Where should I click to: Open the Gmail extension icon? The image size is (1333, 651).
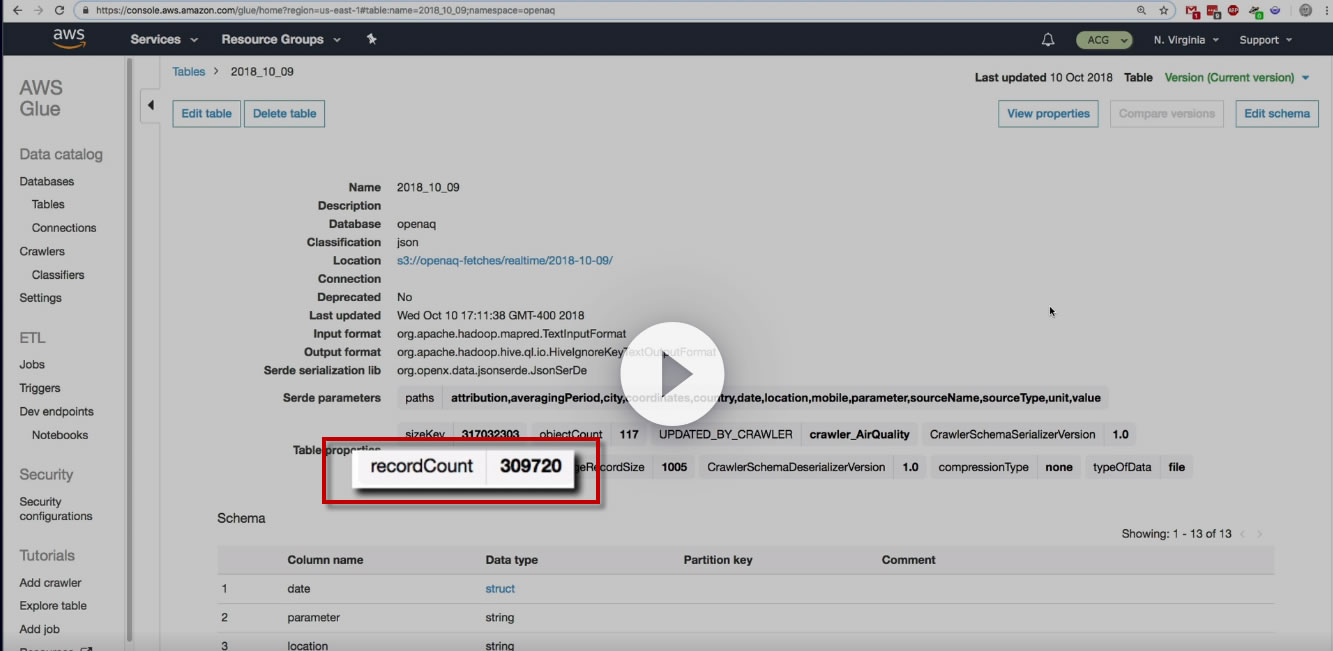pos(1192,11)
